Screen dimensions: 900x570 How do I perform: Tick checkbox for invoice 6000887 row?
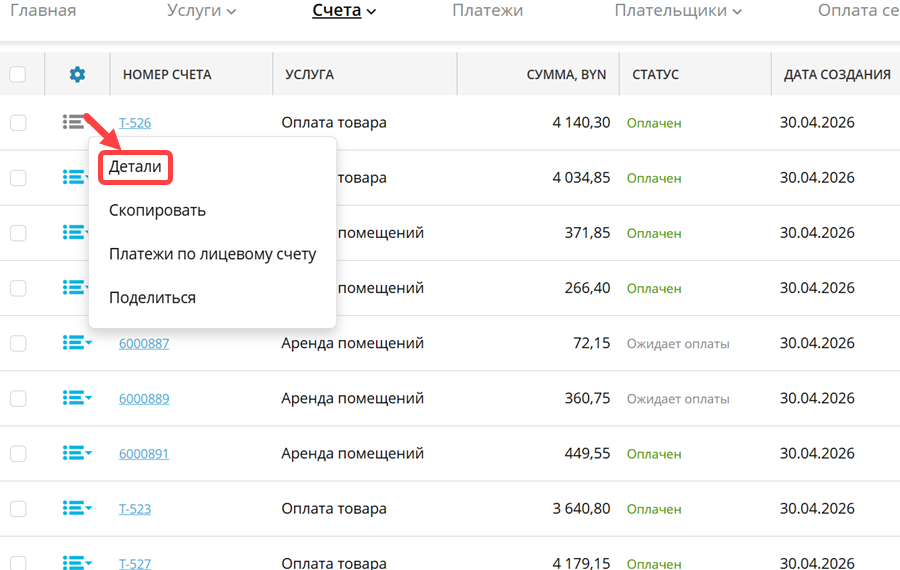point(18,343)
